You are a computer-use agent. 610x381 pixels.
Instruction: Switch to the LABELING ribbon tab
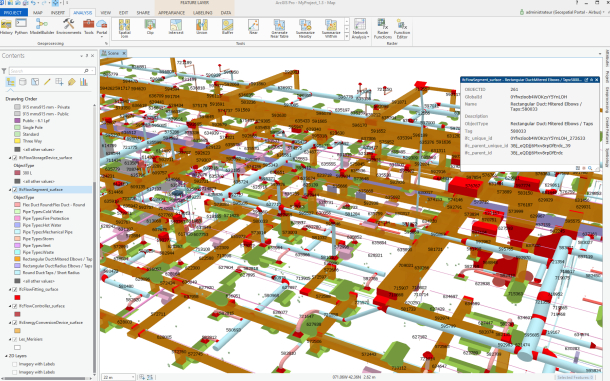[203, 12]
